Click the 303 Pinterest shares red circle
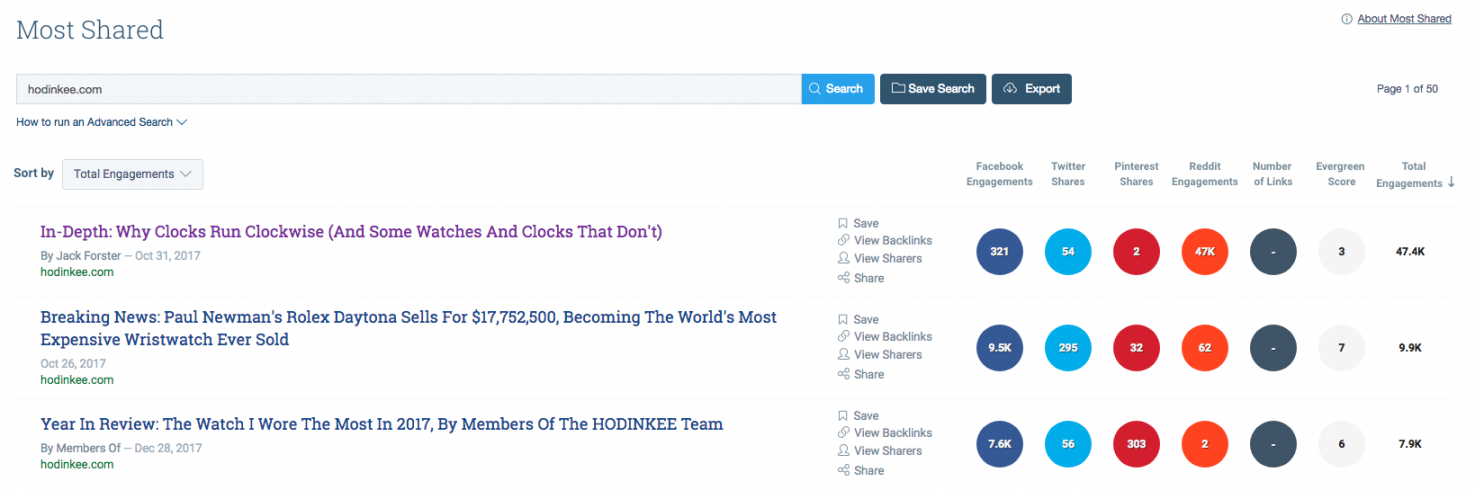The height and width of the screenshot is (490, 1475). click(1136, 444)
